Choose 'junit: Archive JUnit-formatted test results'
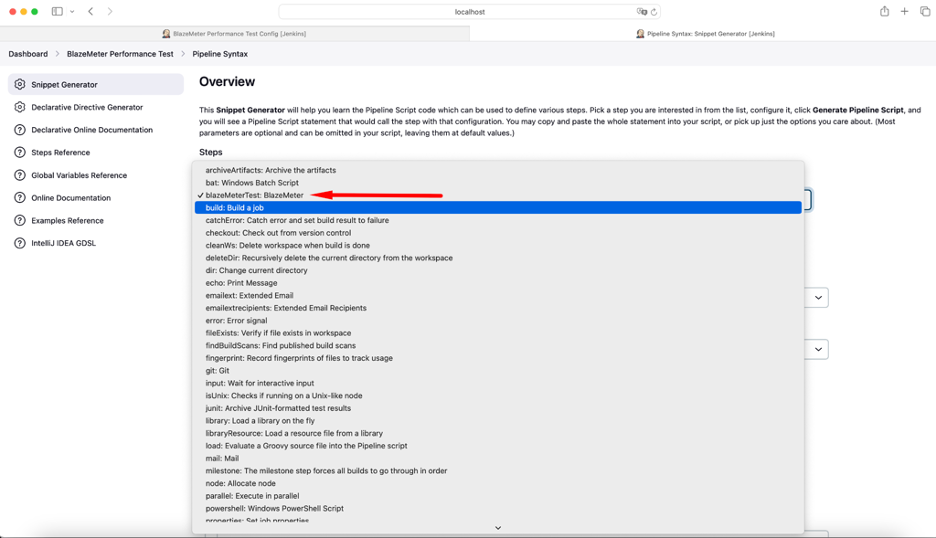 click(498, 408)
